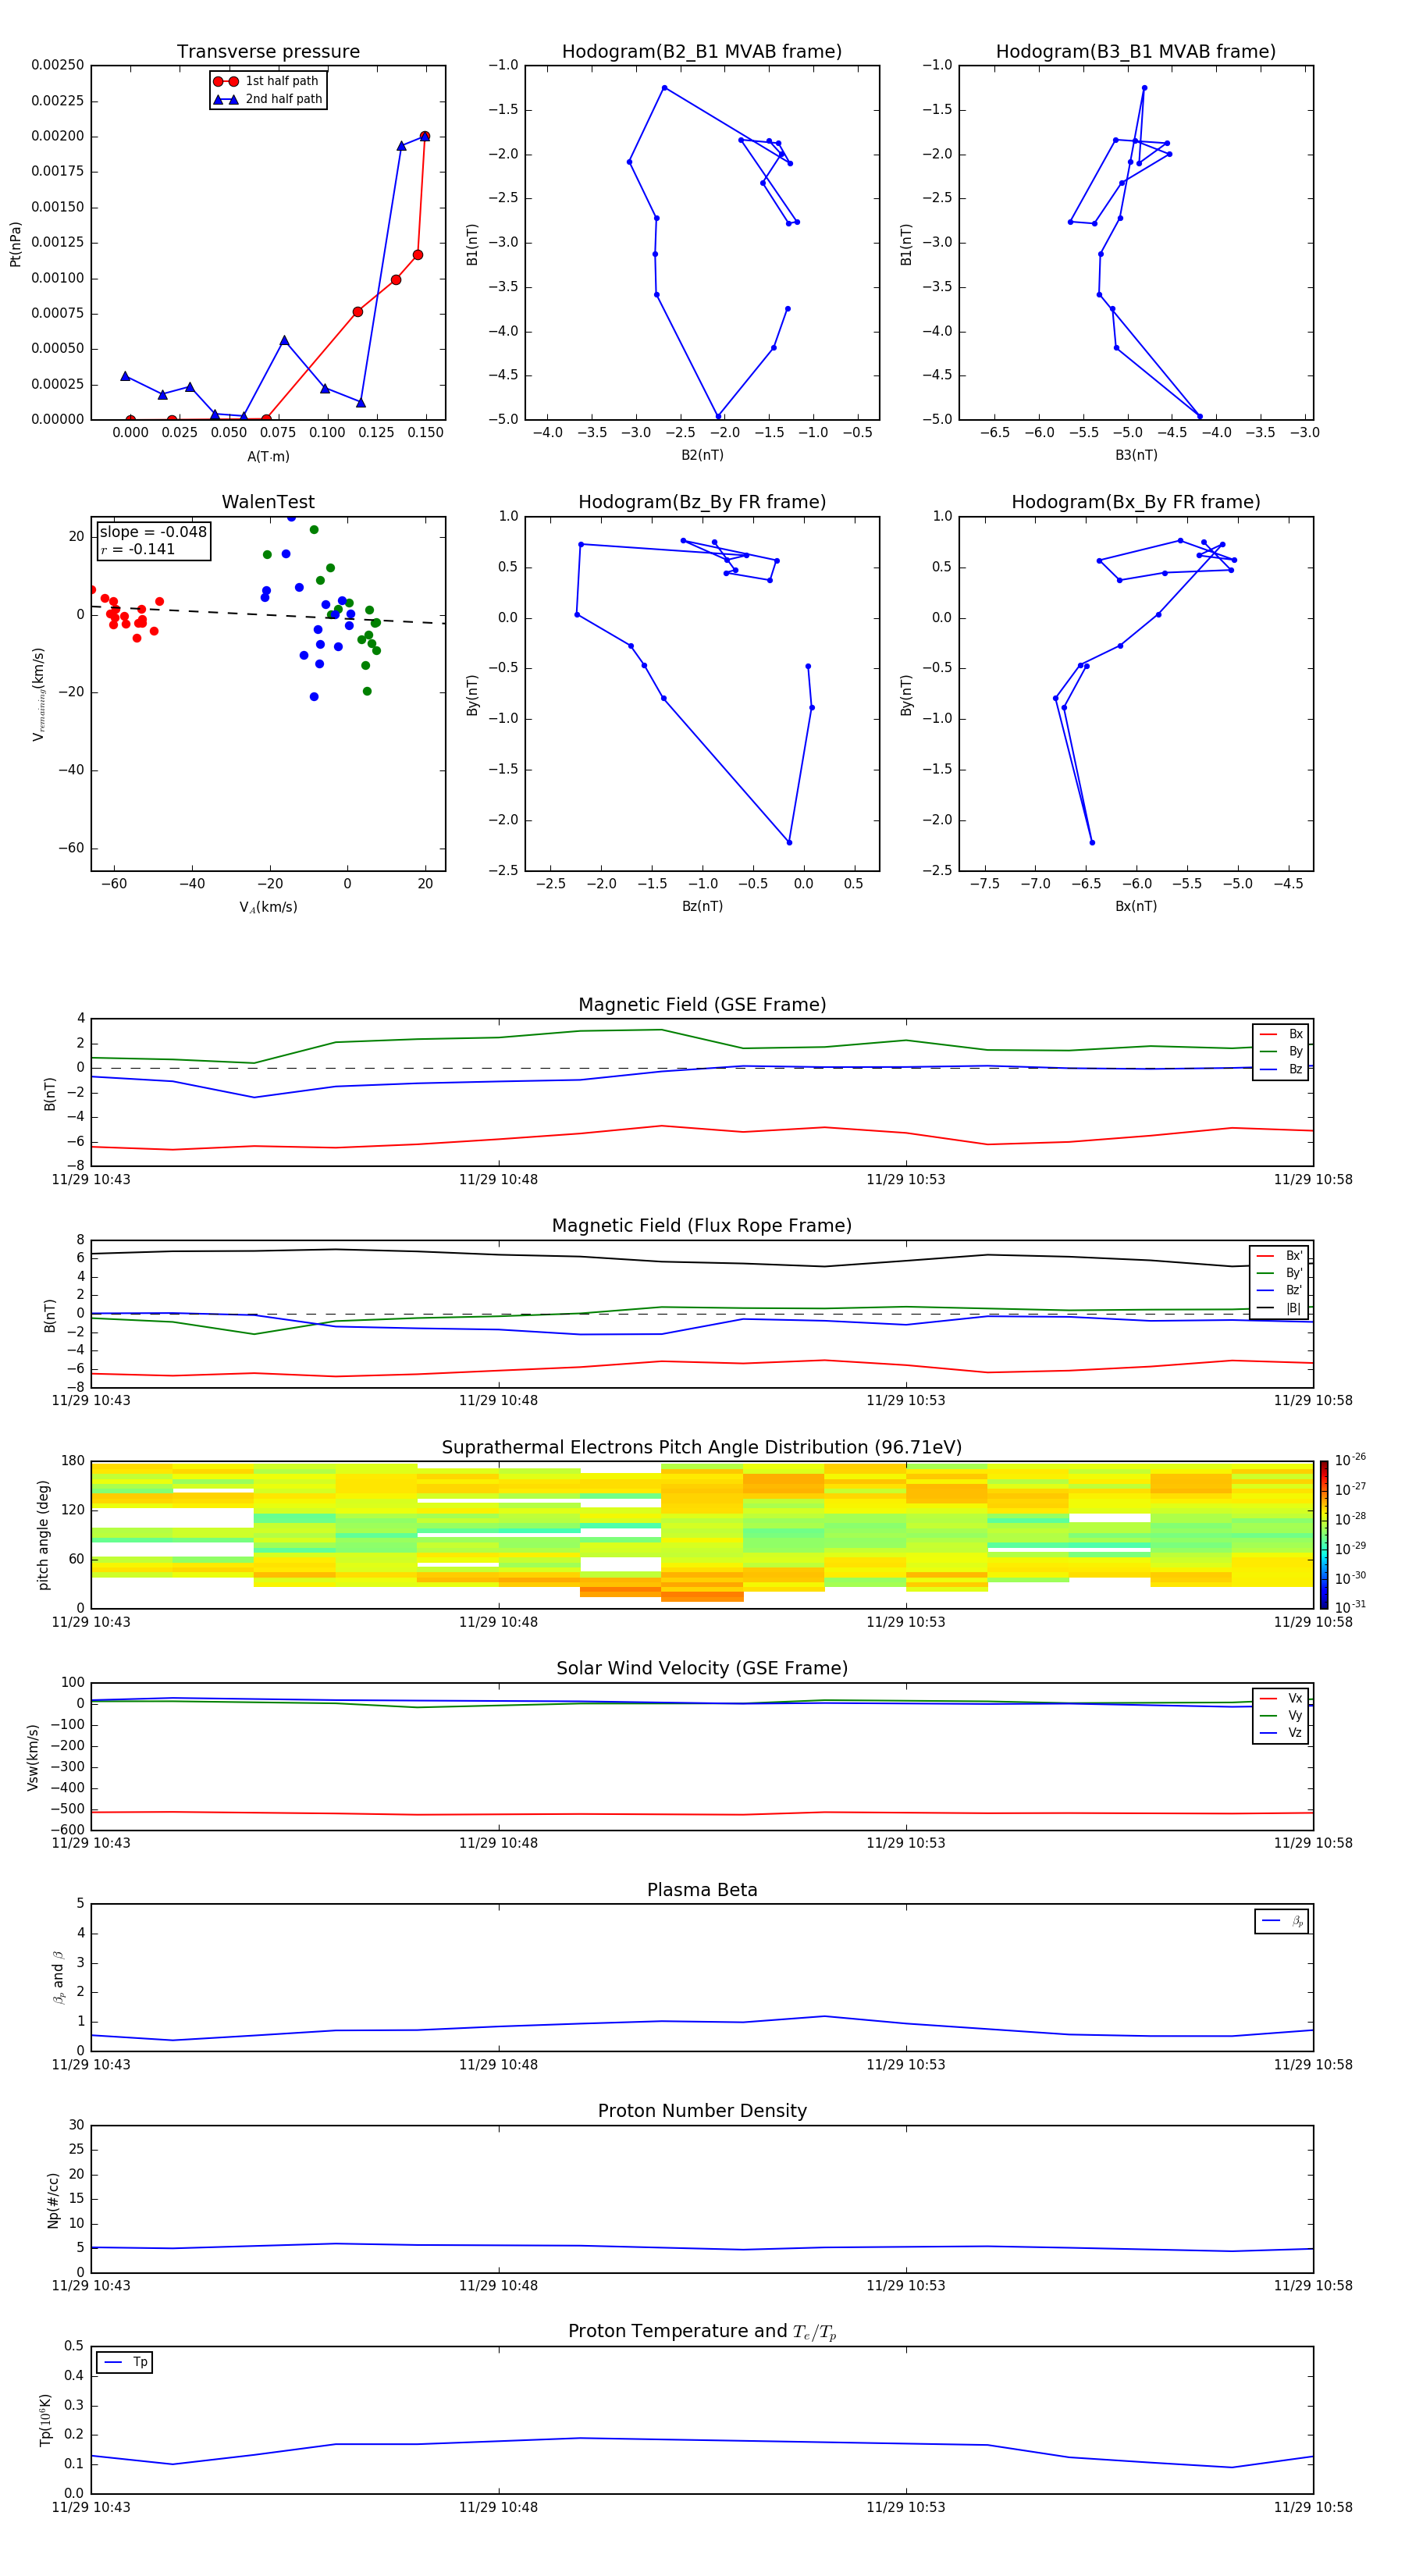
Task: Select the Vy legend entry
Action: [x=1281, y=1715]
